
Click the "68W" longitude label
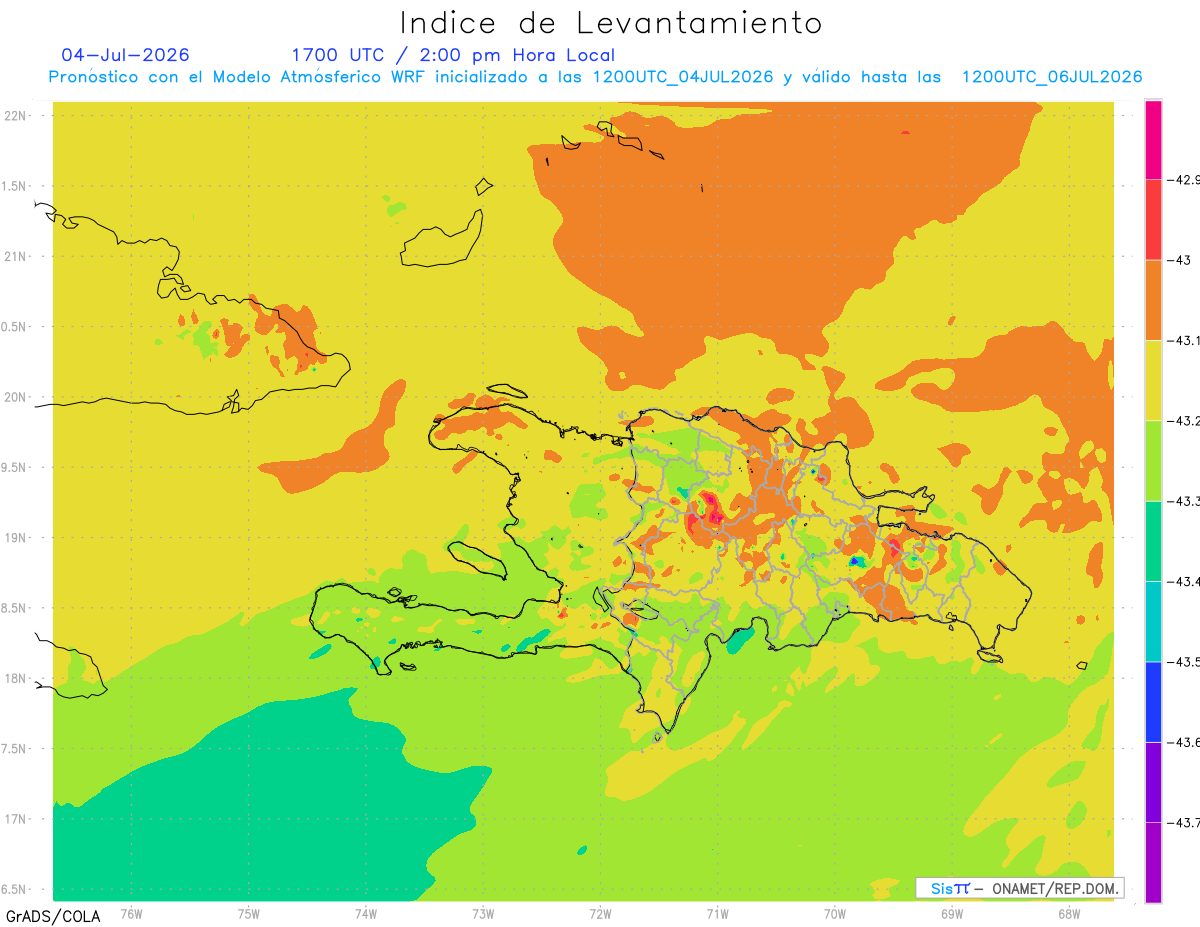(1069, 913)
